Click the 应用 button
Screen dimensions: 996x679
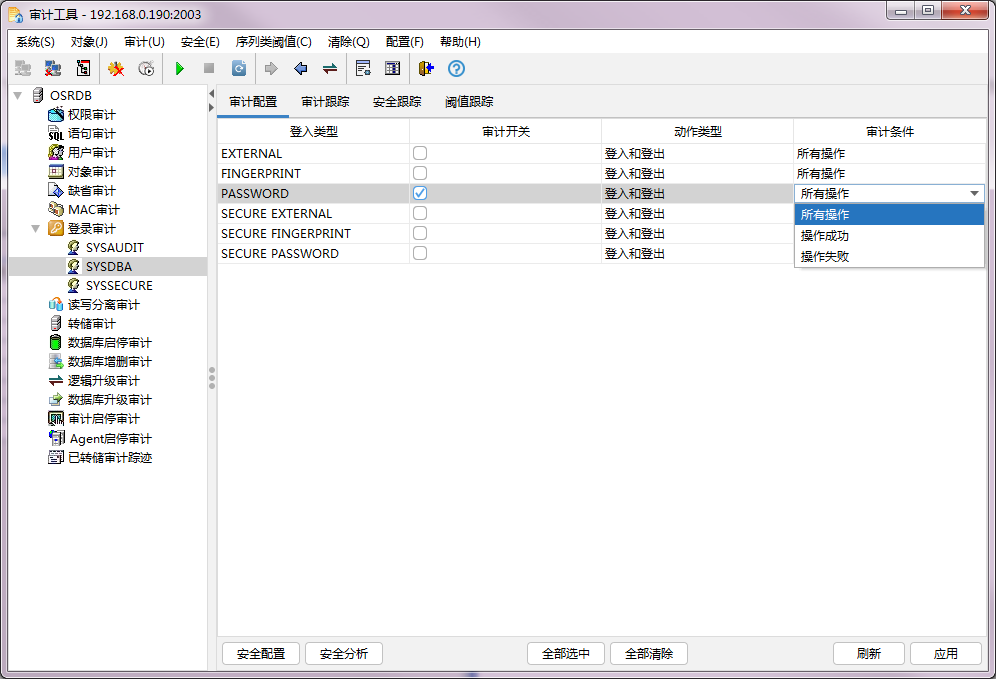(945, 653)
